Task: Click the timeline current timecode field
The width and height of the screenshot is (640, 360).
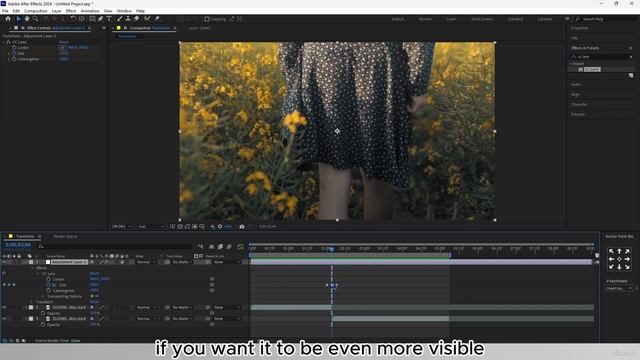Action: pyautogui.click(x=18, y=245)
